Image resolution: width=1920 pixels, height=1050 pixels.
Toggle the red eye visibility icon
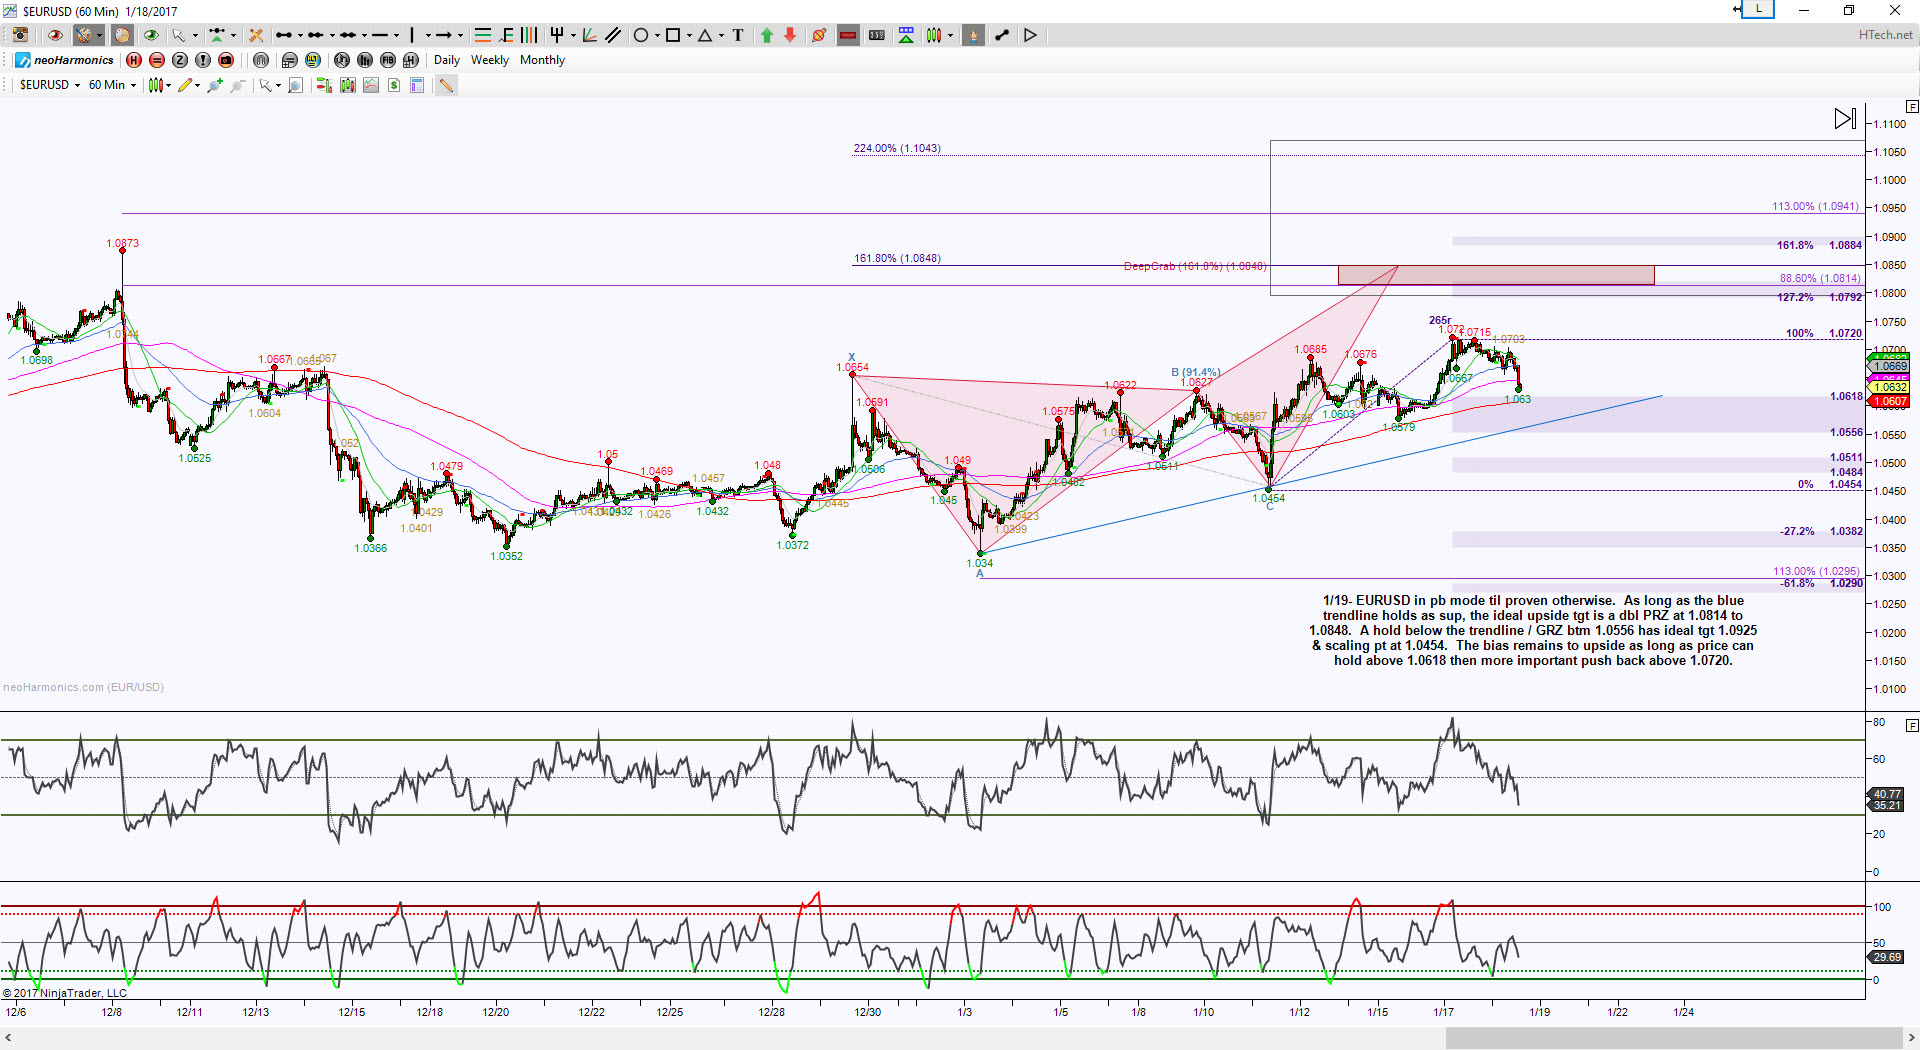55,35
